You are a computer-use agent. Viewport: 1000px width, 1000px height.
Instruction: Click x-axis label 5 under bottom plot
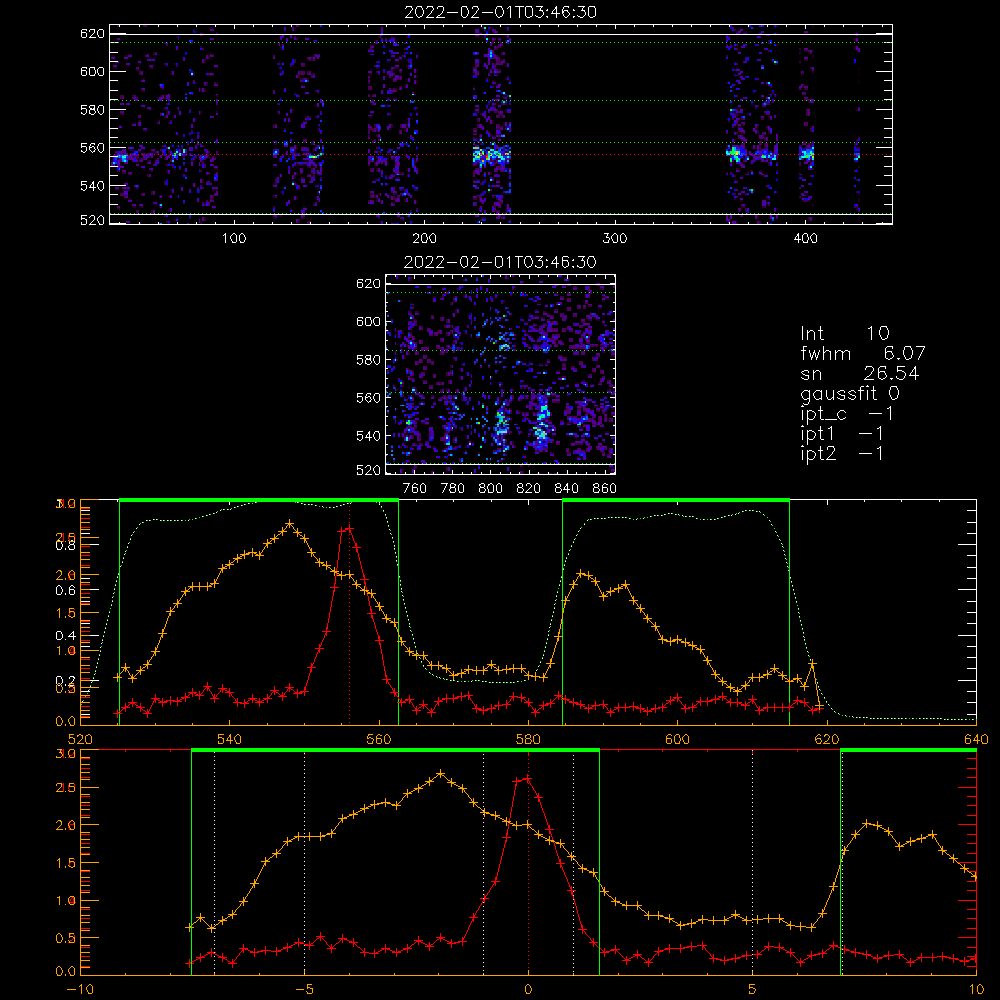point(753,989)
